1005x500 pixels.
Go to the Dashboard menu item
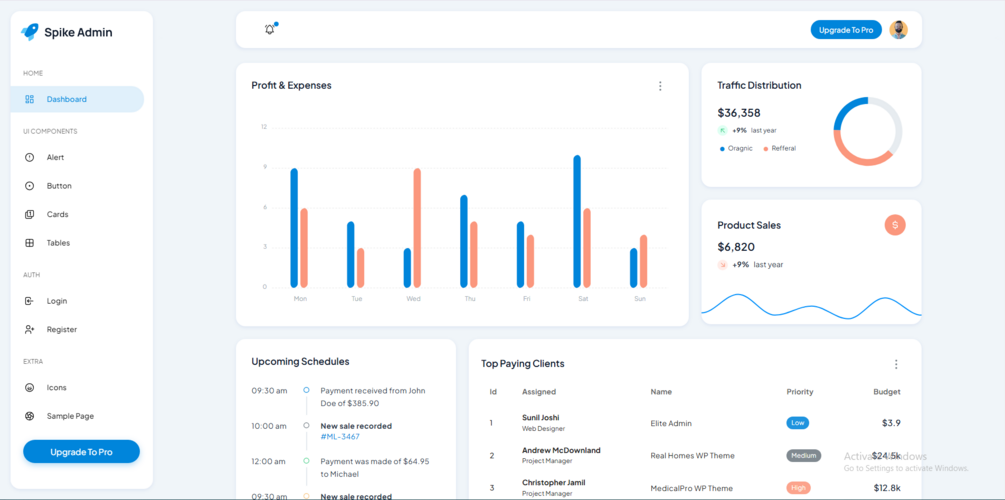click(x=77, y=99)
